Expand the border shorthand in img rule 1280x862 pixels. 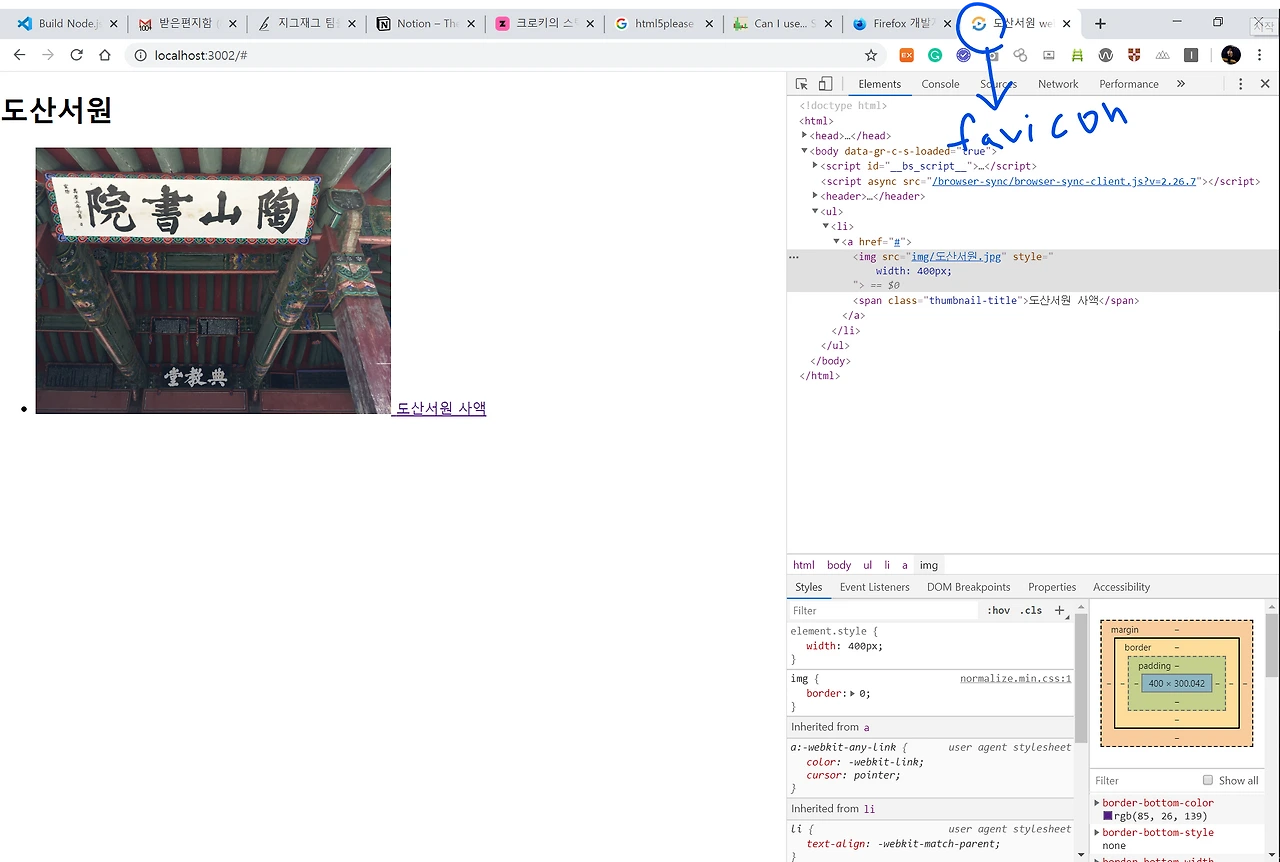pos(853,693)
